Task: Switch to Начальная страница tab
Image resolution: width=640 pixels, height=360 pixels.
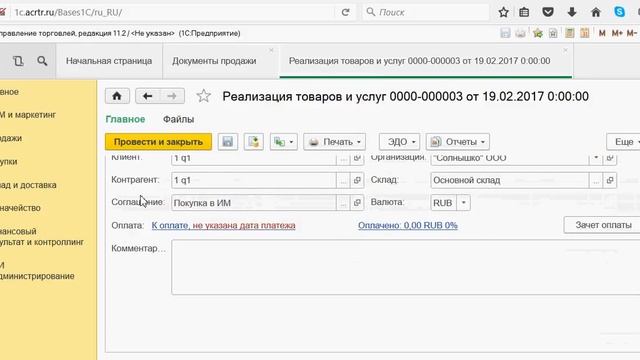Action: pyautogui.click(x=109, y=61)
